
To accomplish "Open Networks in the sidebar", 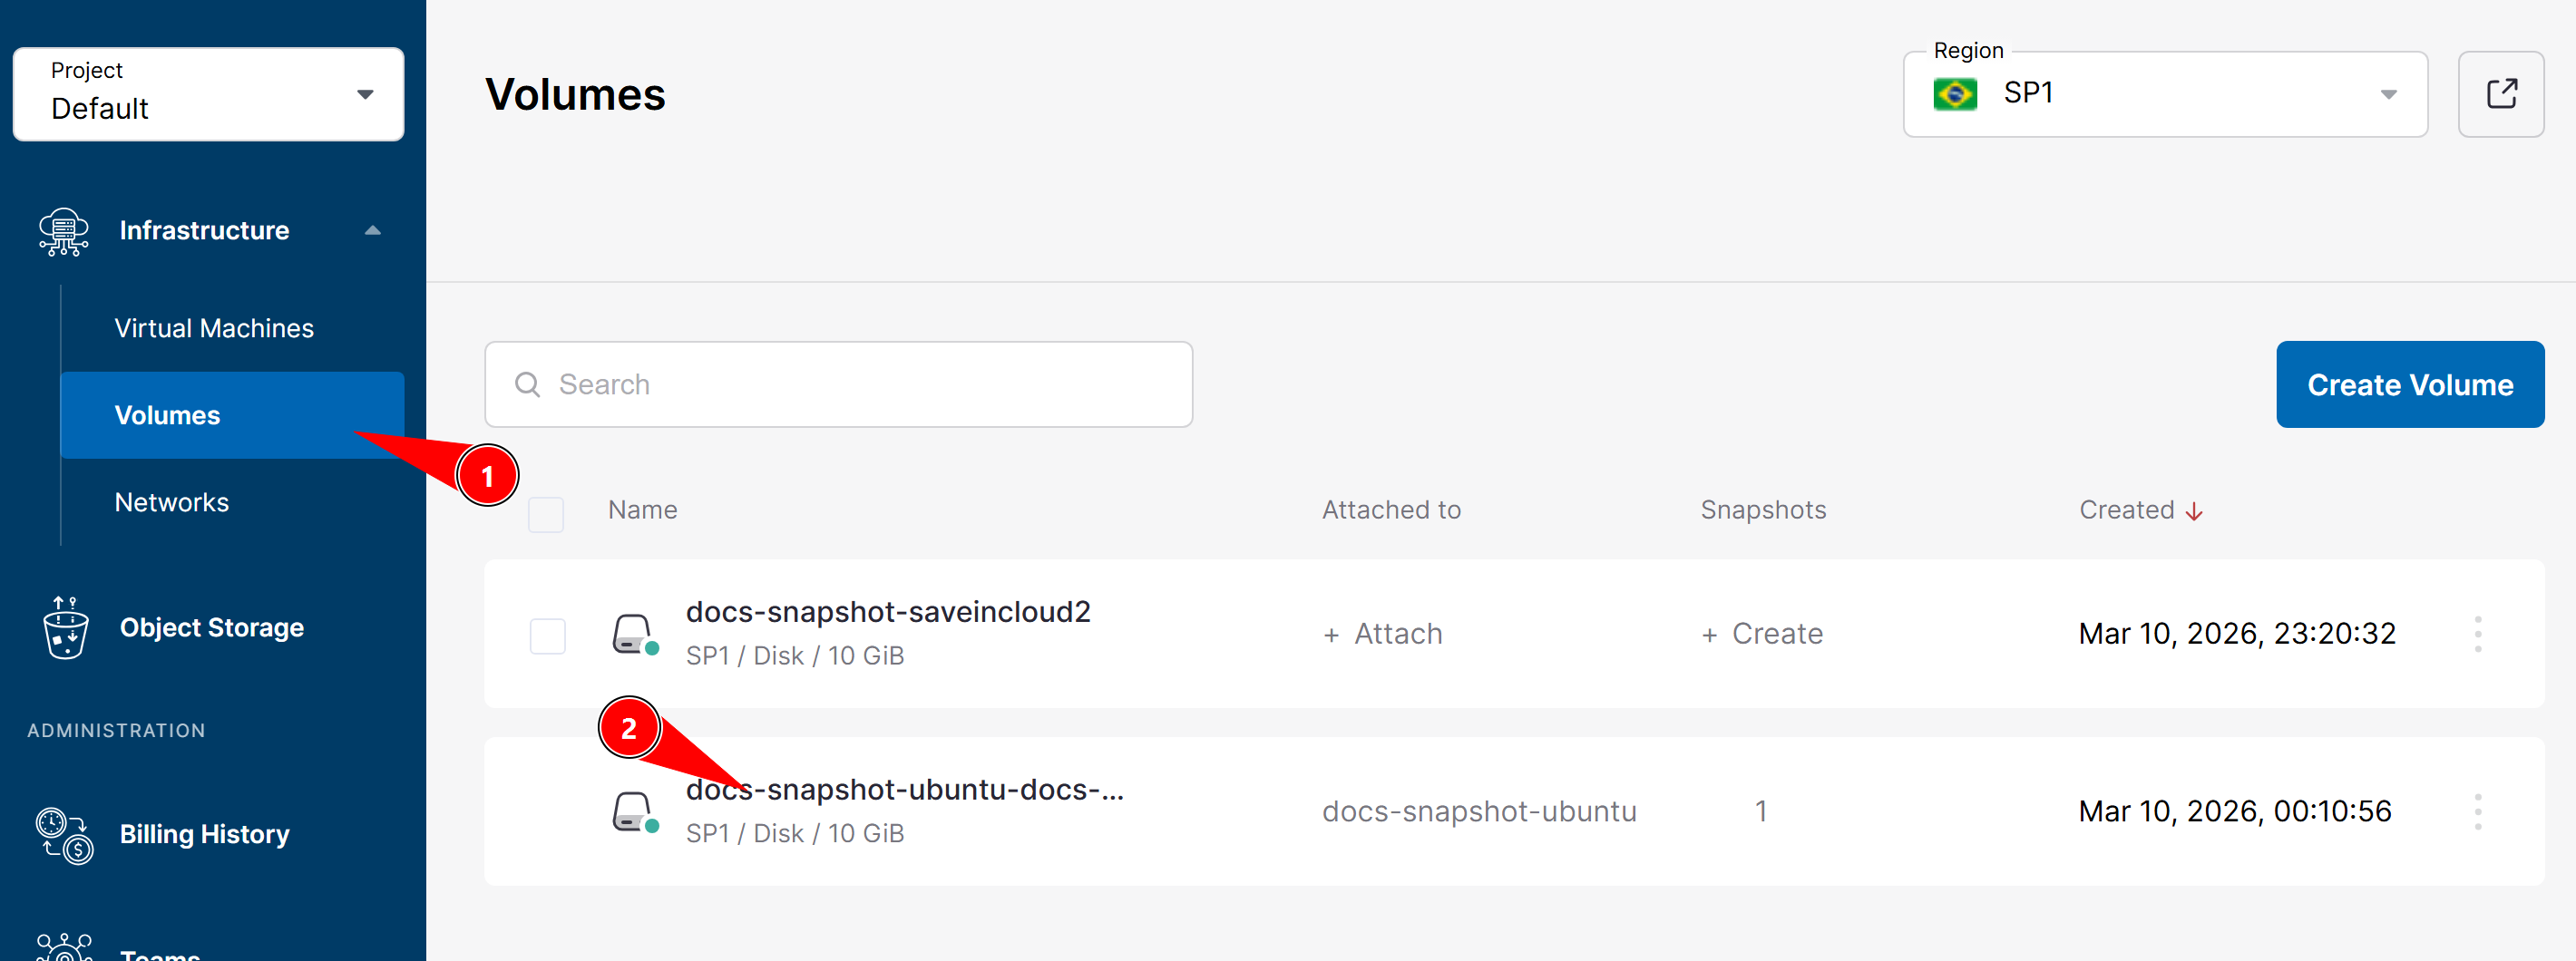I will [x=172, y=502].
